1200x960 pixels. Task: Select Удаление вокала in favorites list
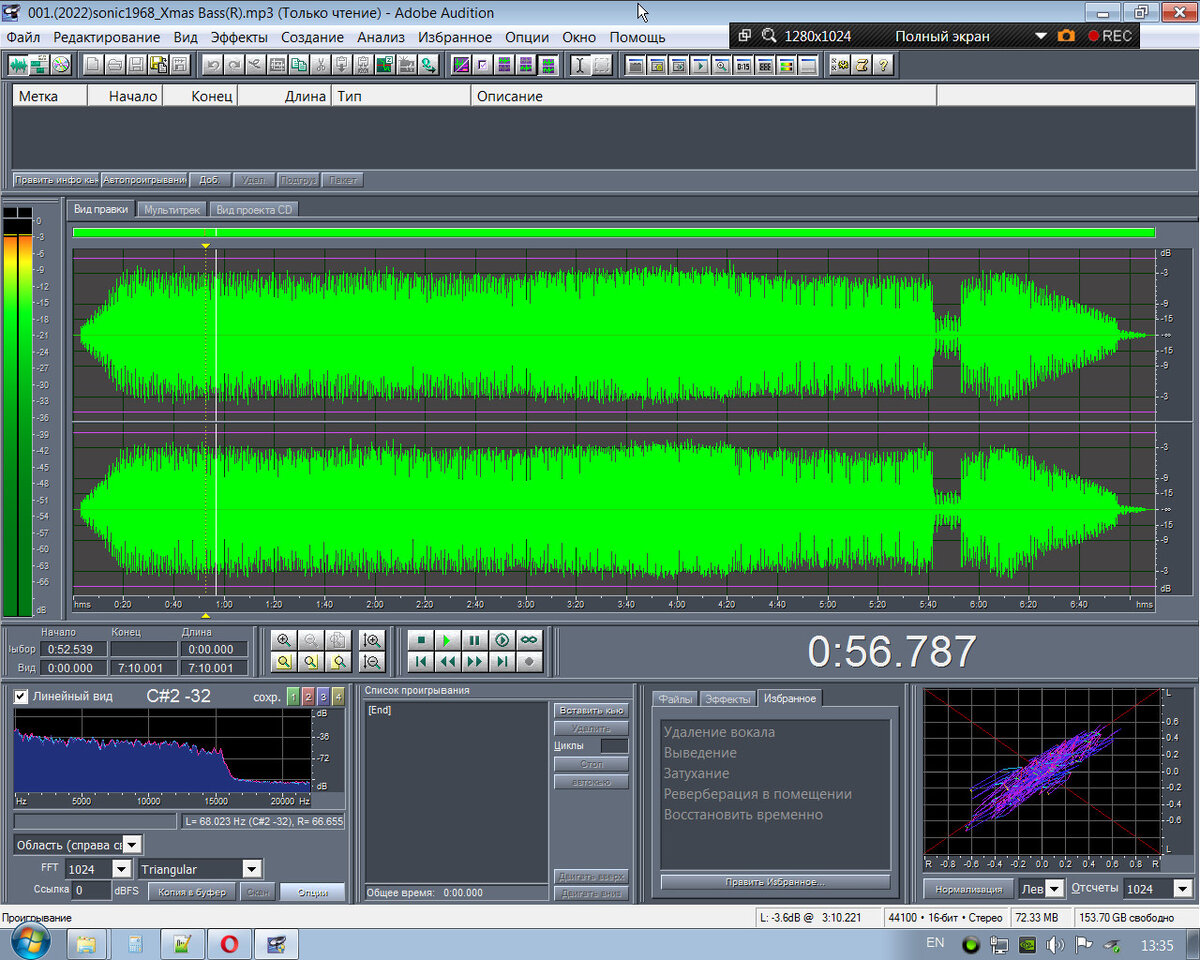point(719,732)
